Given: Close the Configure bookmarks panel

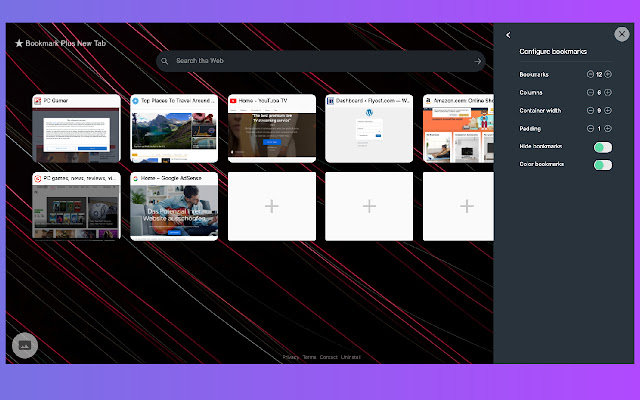Looking at the screenshot, I should click(621, 33).
